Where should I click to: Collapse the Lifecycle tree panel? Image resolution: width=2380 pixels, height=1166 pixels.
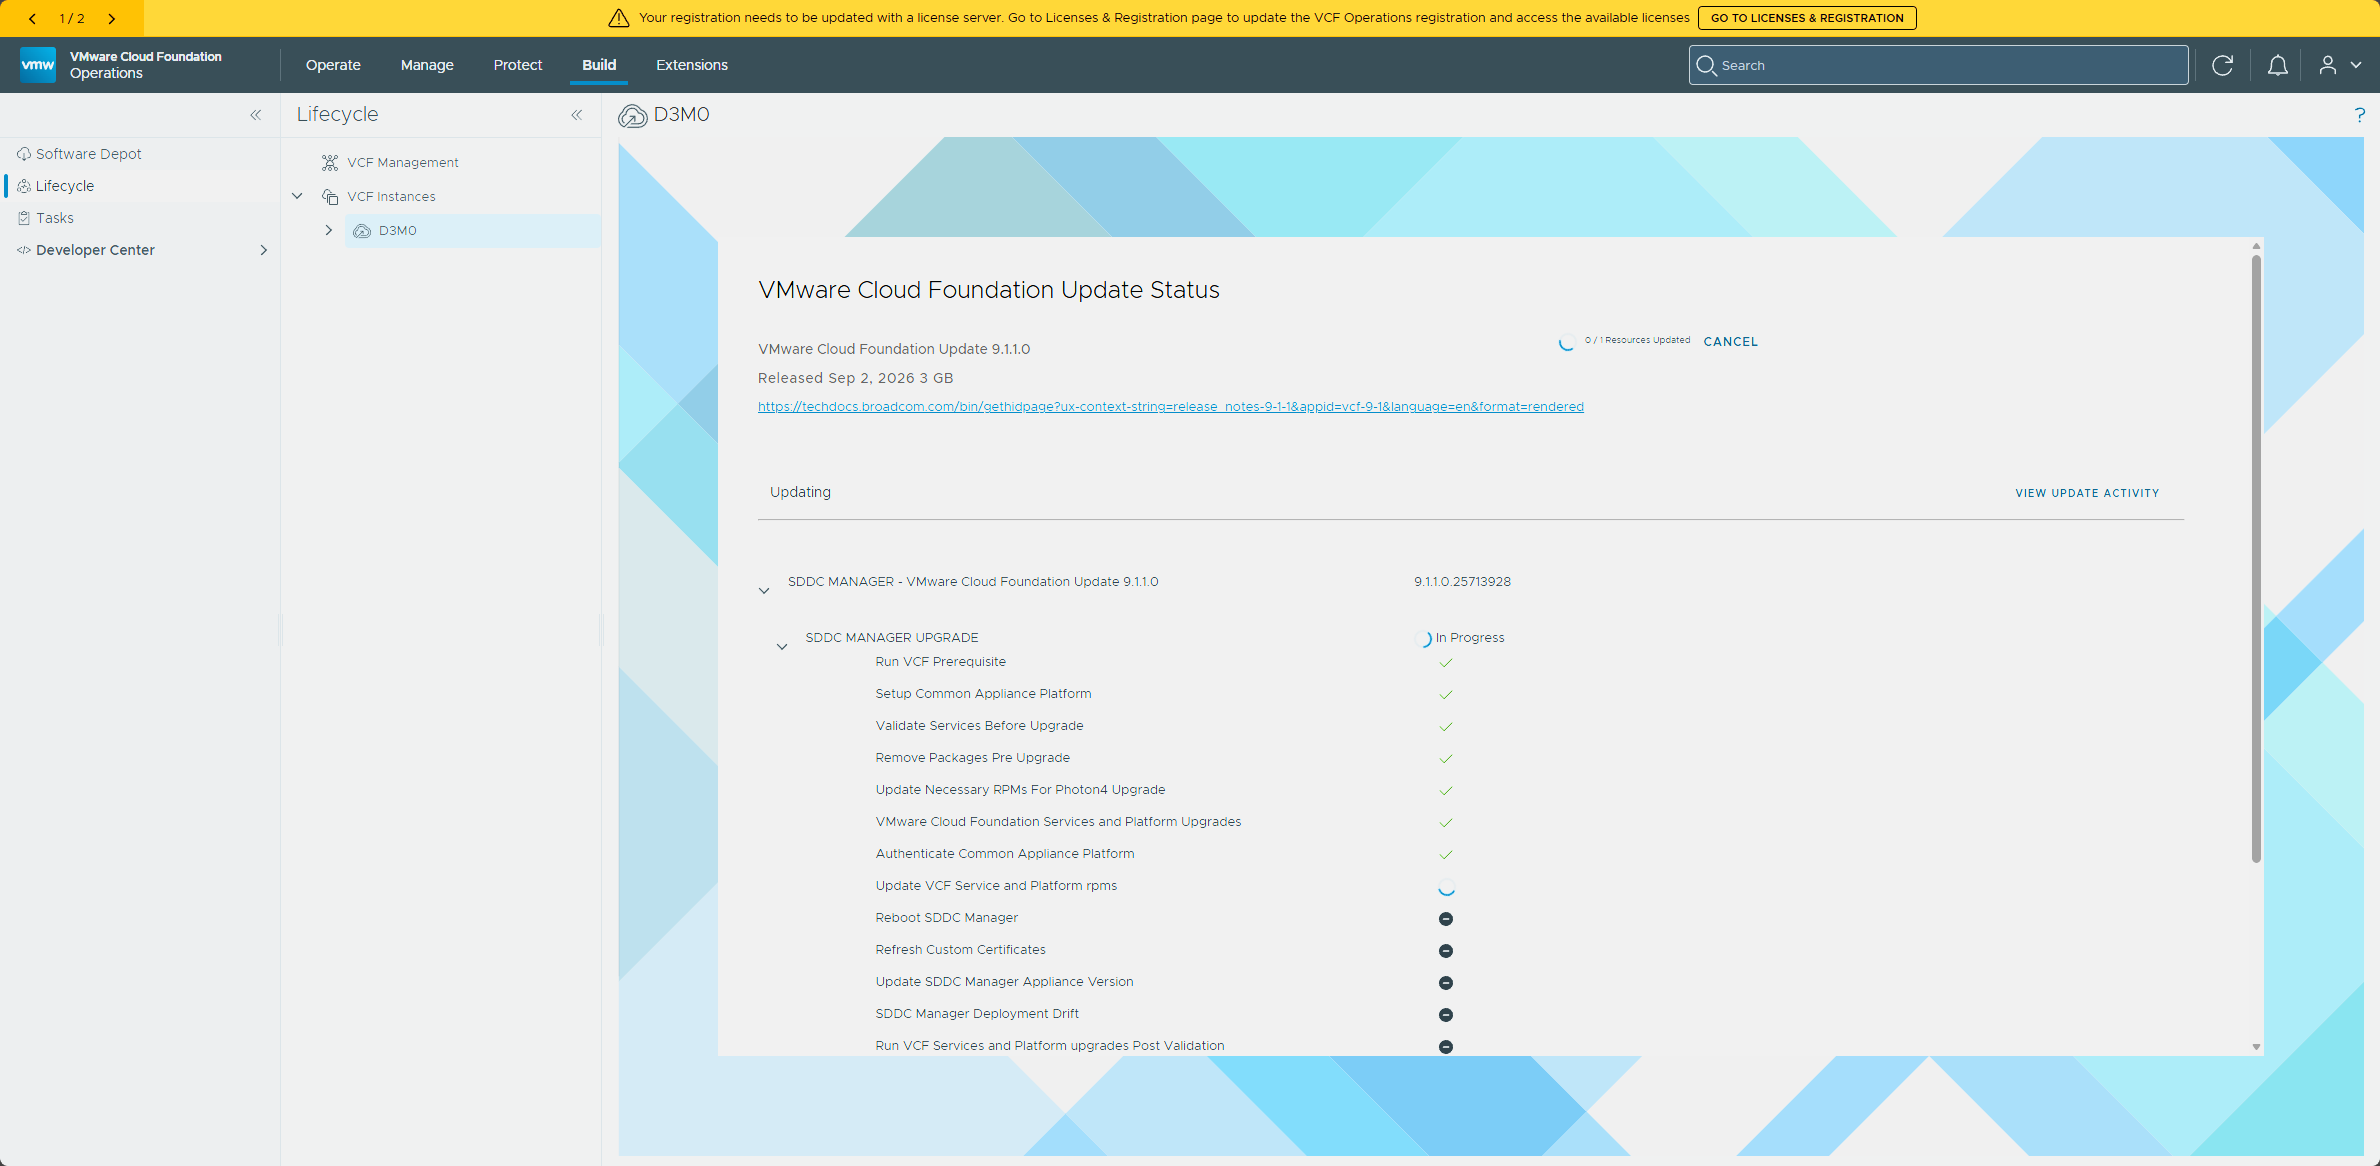coord(577,115)
